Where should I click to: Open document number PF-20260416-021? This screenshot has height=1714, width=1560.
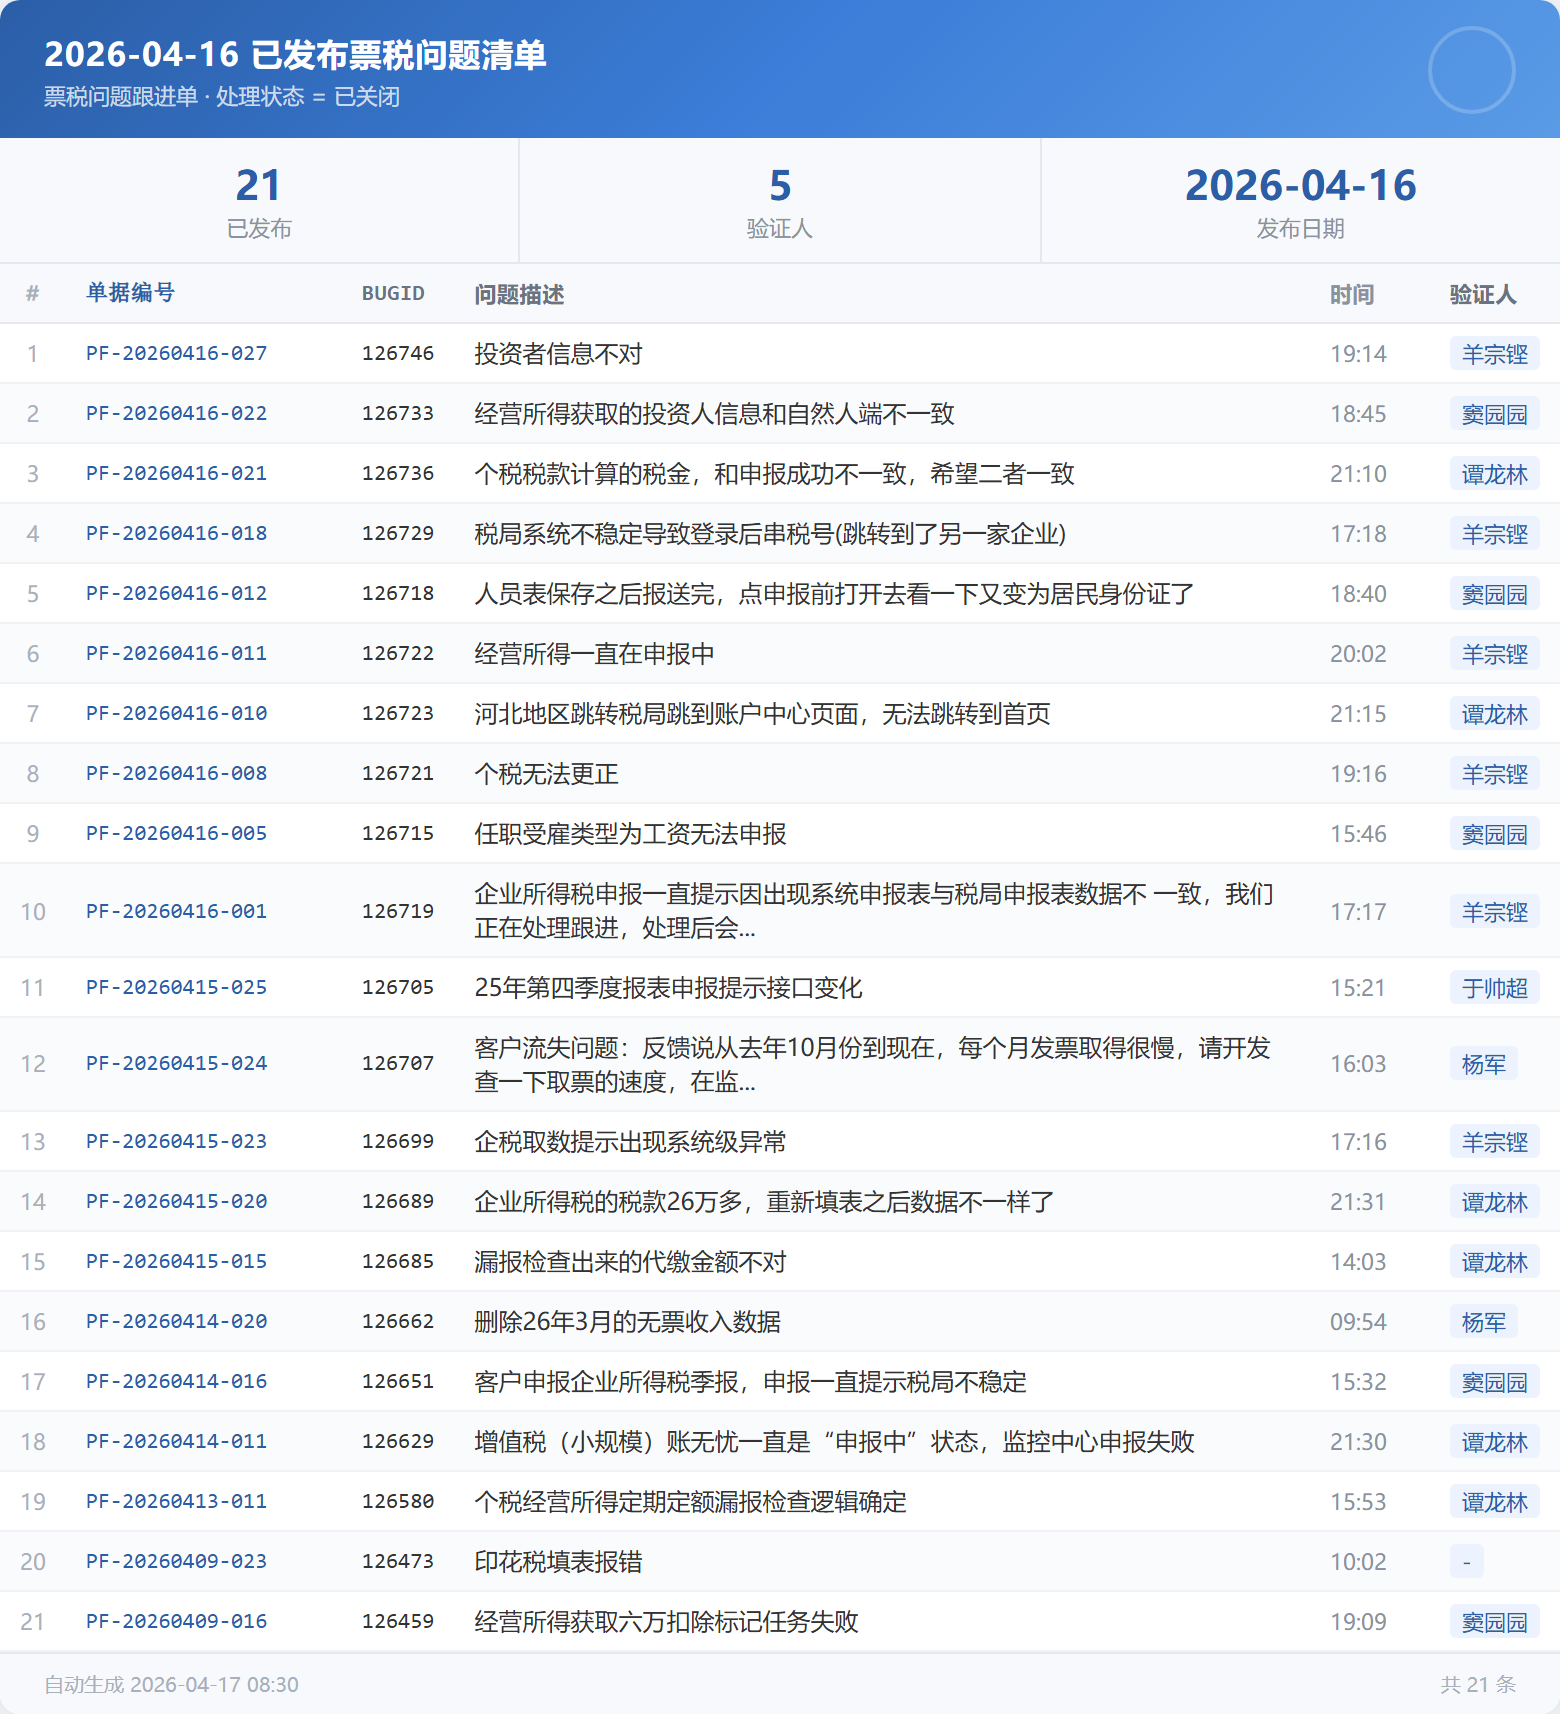[x=176, y=473]
